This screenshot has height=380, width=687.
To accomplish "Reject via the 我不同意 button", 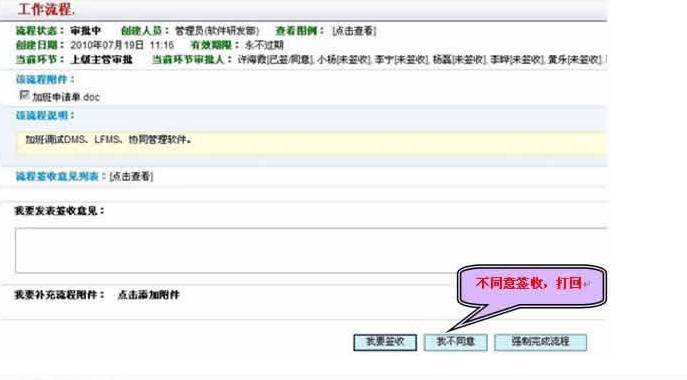I will click(456, 342).
